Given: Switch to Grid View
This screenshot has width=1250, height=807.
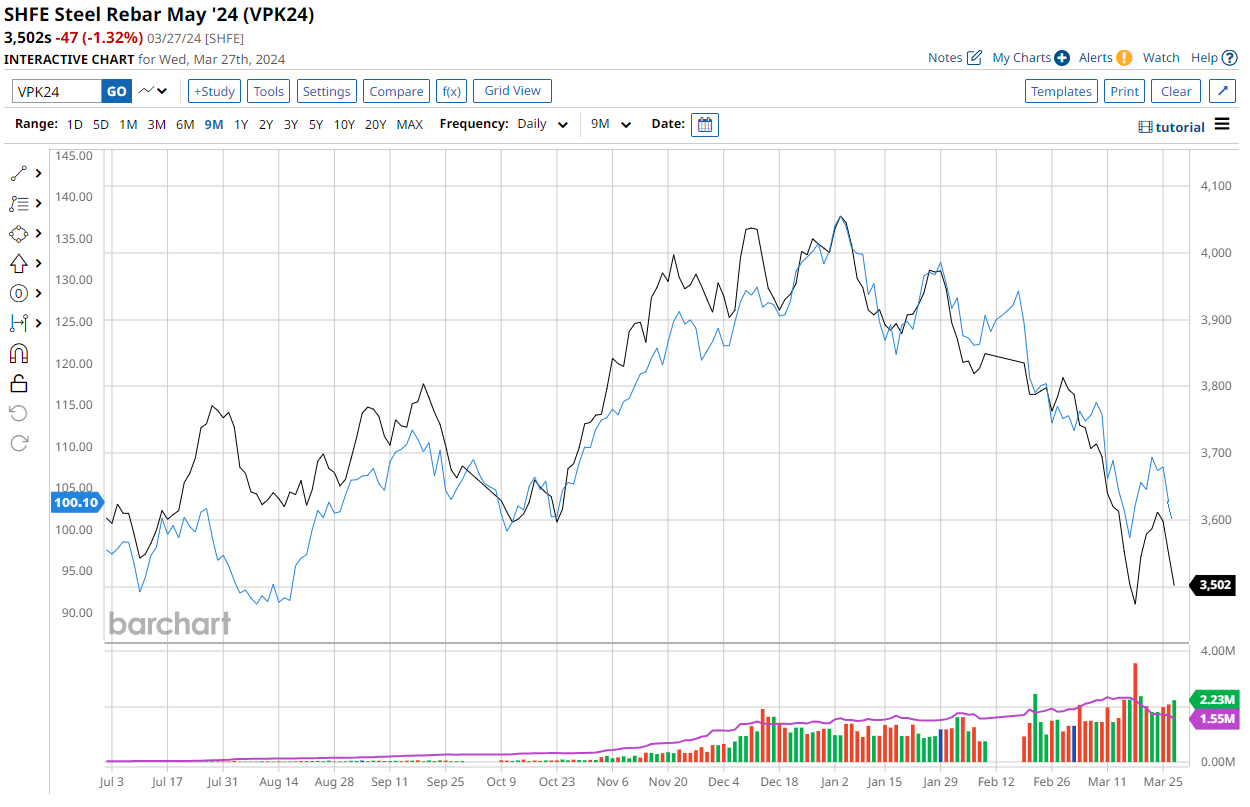Looking at the screenshot, I should (512, 91).
